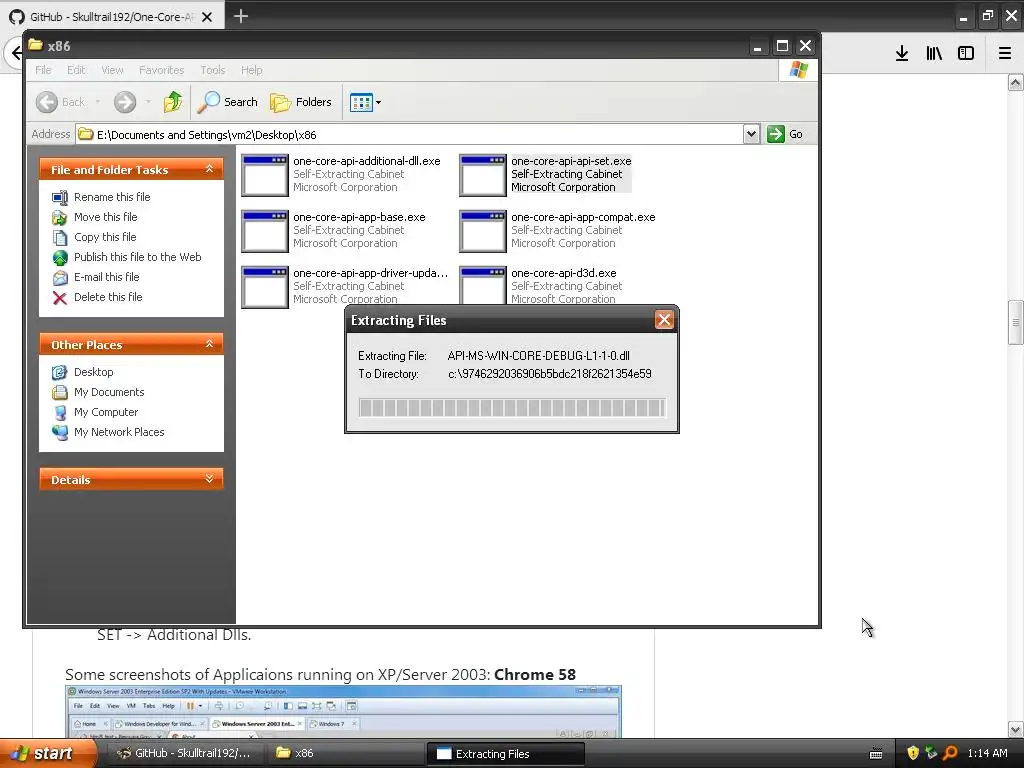Screen dimensions: 1024x768
Task: Click the taskbar clock 1:14 AM
Action: coord(987,753)
